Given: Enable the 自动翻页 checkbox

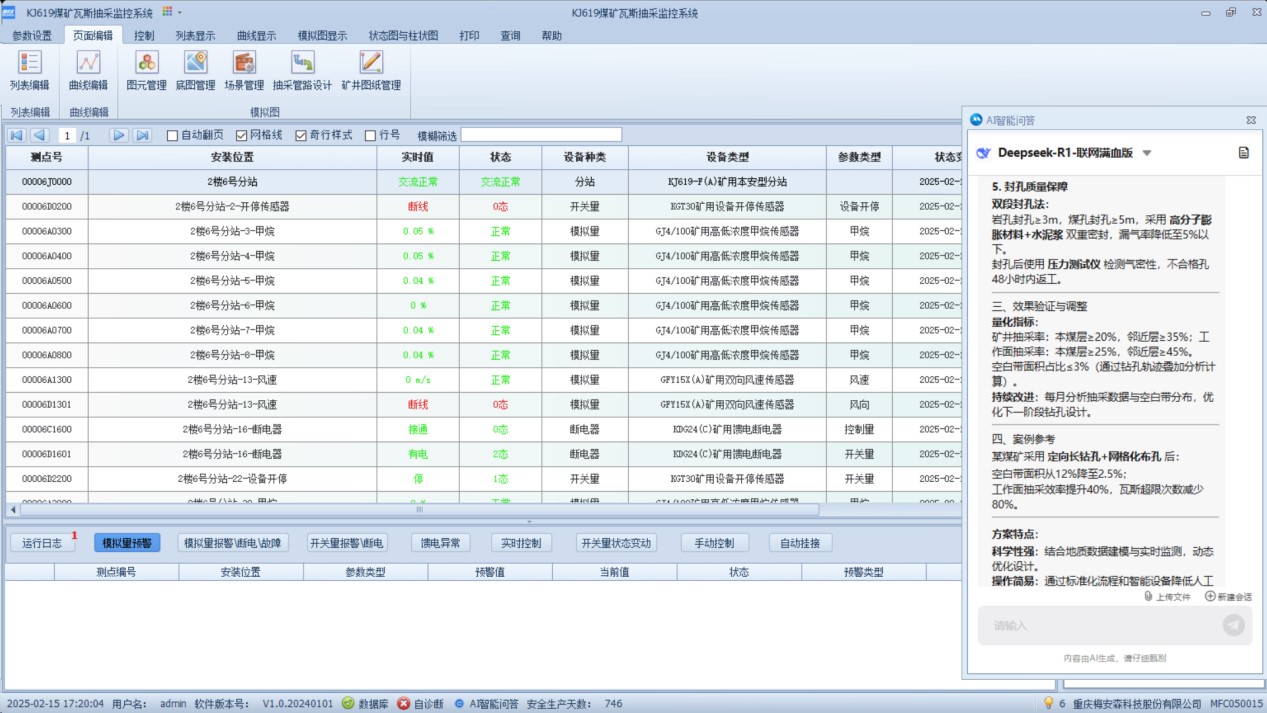Looking at the screenshot, I should click(x=173, y=135).
